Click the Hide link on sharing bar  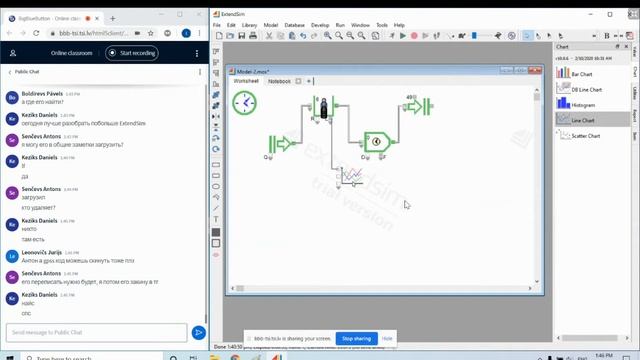pyautogui.click(x=387, y=338)
